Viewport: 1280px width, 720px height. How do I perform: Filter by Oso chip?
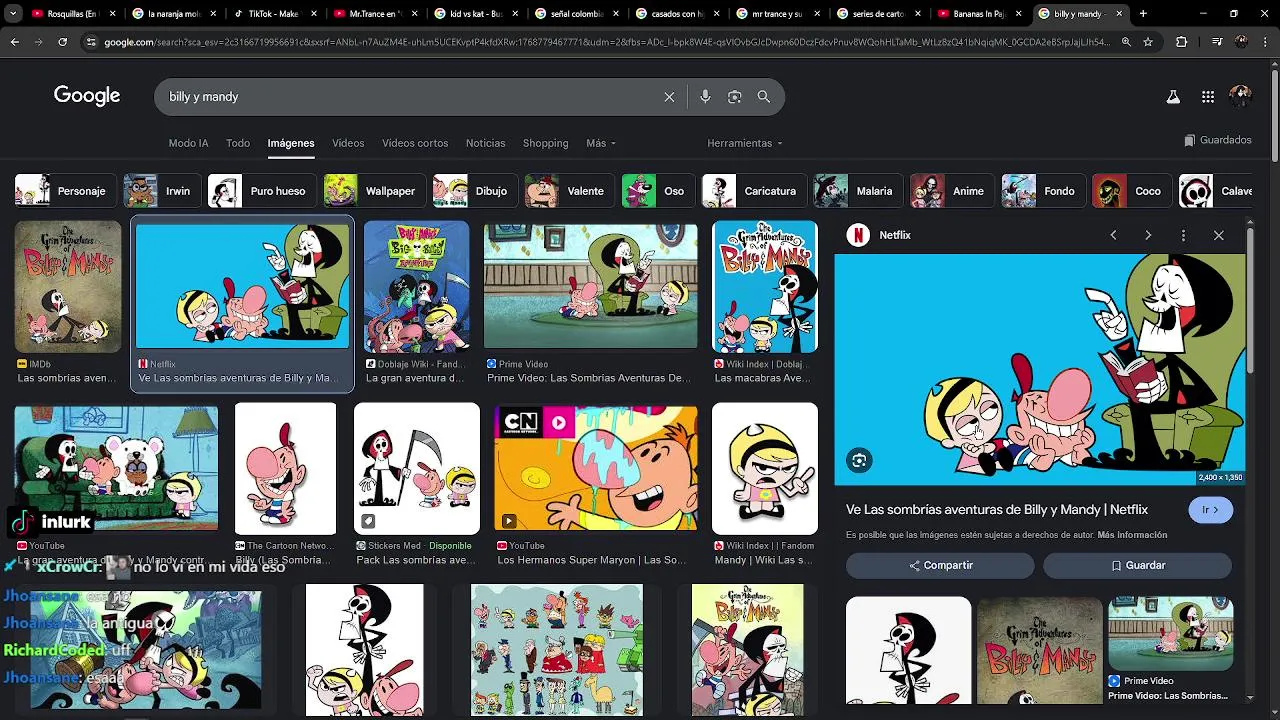point(656,191)
